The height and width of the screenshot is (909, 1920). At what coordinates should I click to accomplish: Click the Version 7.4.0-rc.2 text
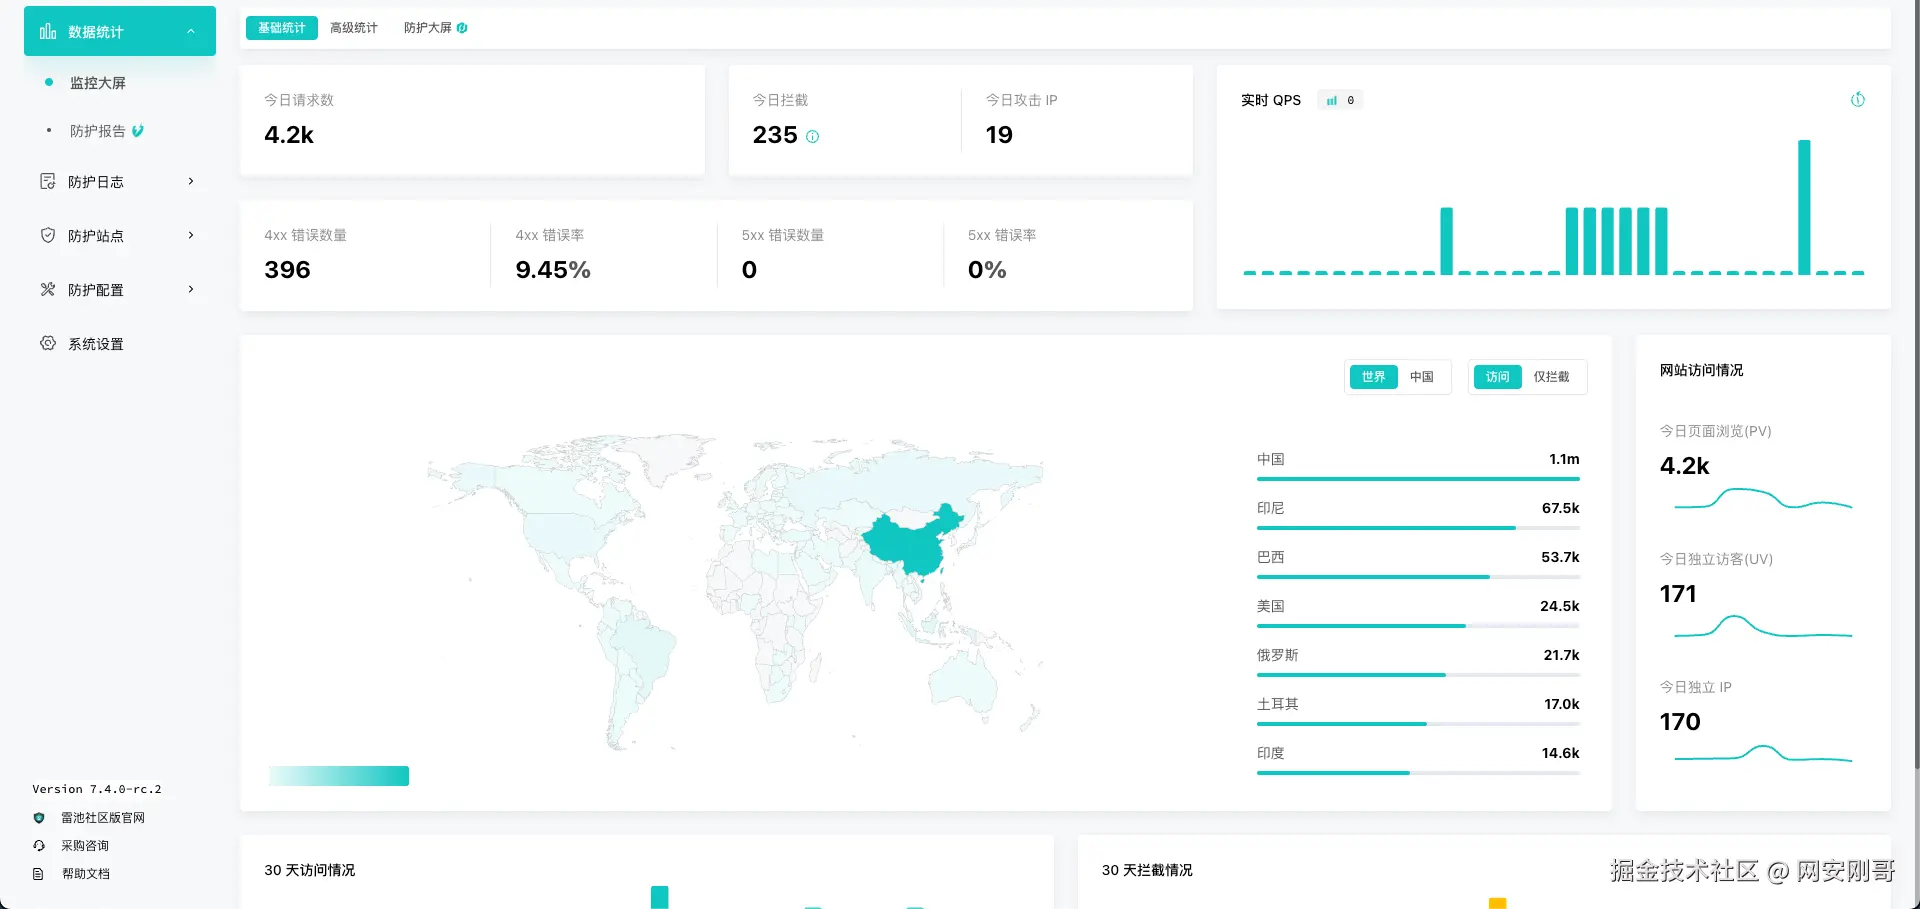[97, 789]
